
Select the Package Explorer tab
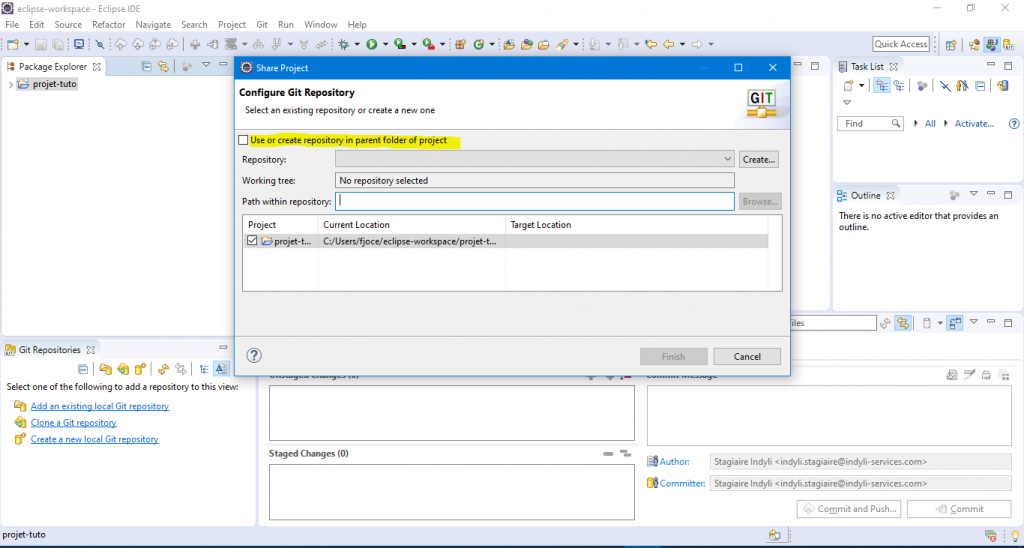pyautogui.click(x=52, y=67)
